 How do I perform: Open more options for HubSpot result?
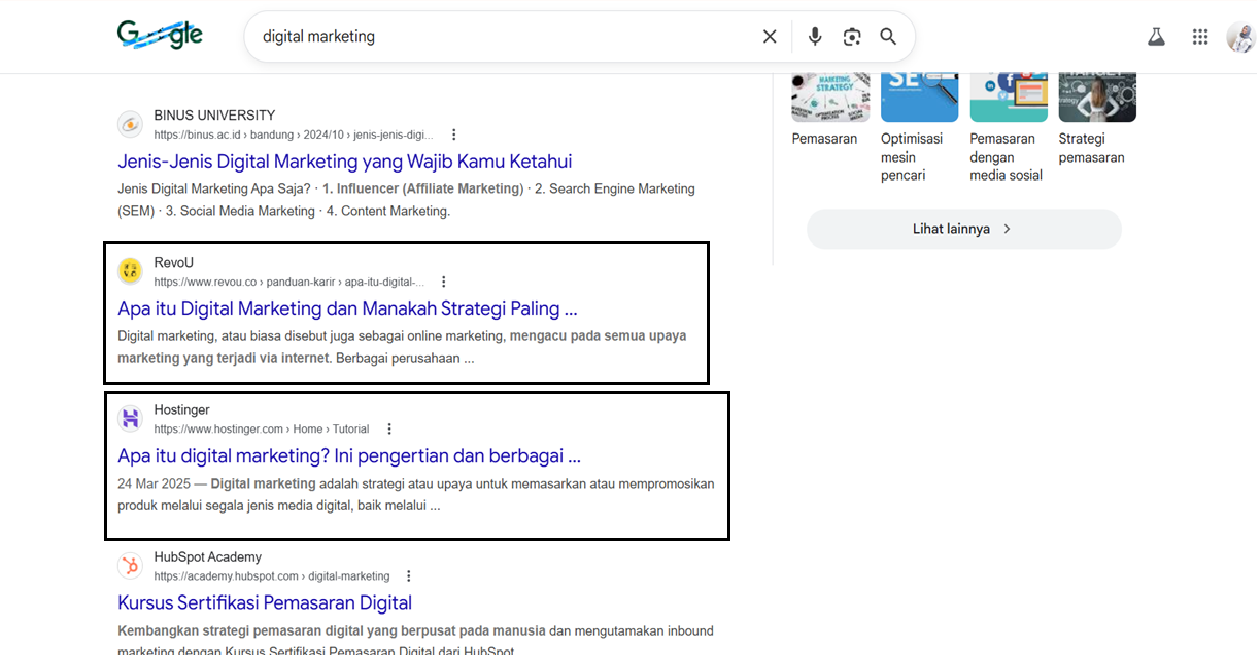[x=409, y=576]
